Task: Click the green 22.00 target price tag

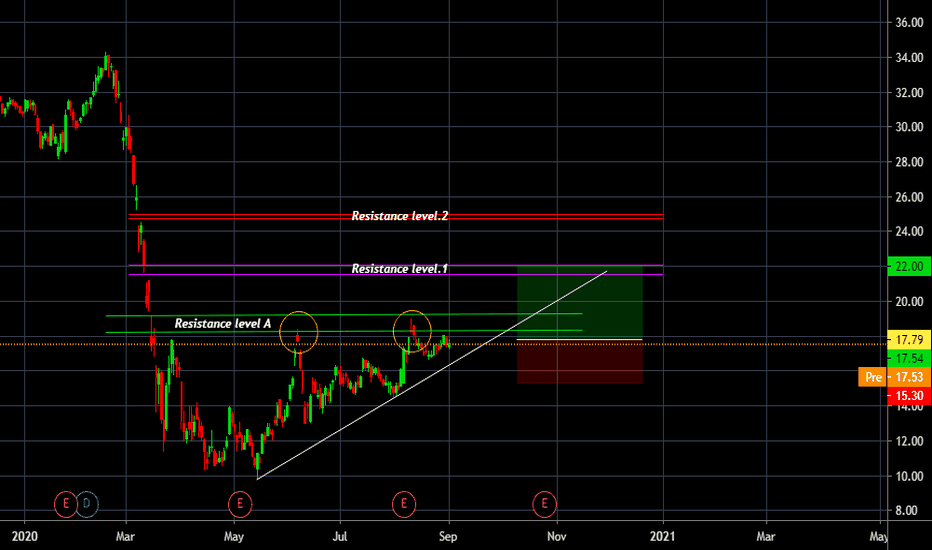Action: click(909, 266)
